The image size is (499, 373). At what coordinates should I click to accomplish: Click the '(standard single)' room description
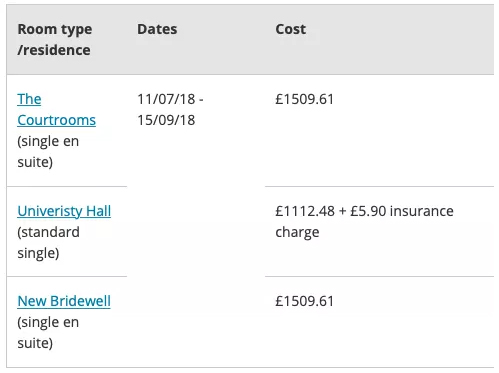(48, 242)
